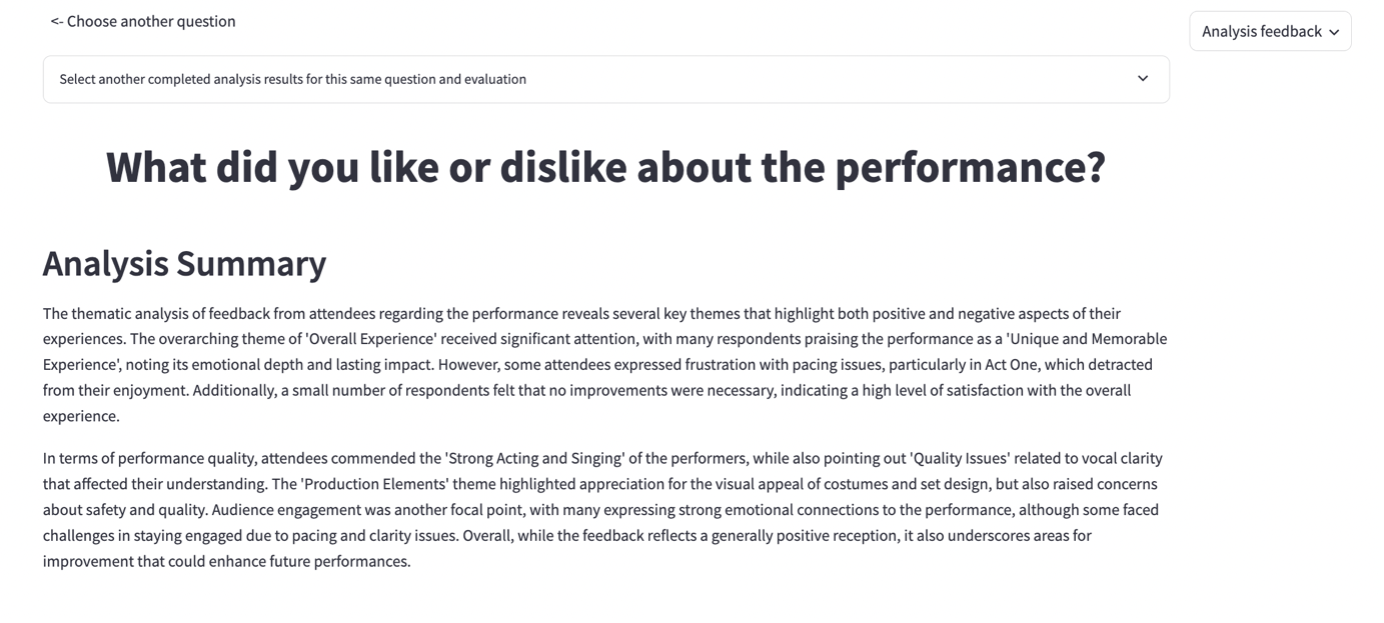Click the chevron icon beside 'Analysis feedback'
Image resolution: width=1384 pixels, height=623 pixels.
coord(1334,32)
